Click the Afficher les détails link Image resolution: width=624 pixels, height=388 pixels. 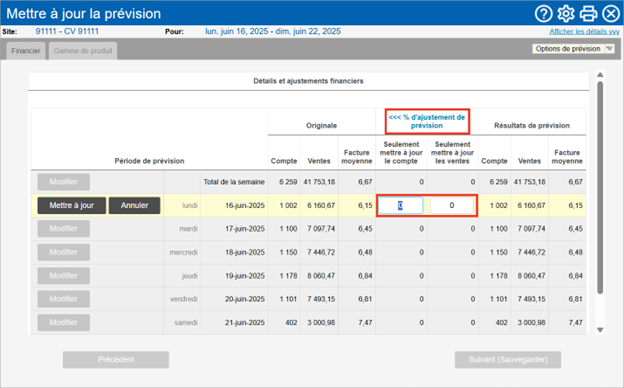[584, 31]
